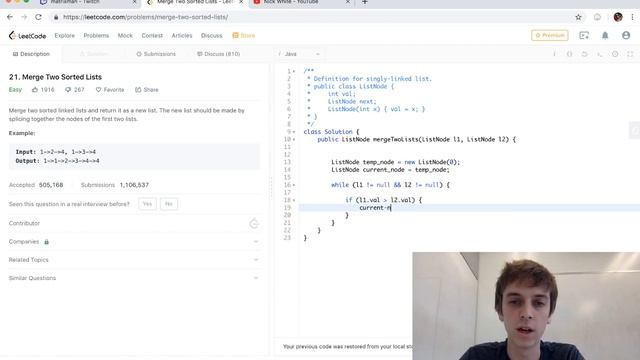Share the problem
The image size is (640, 360).
tap(147, 90)
